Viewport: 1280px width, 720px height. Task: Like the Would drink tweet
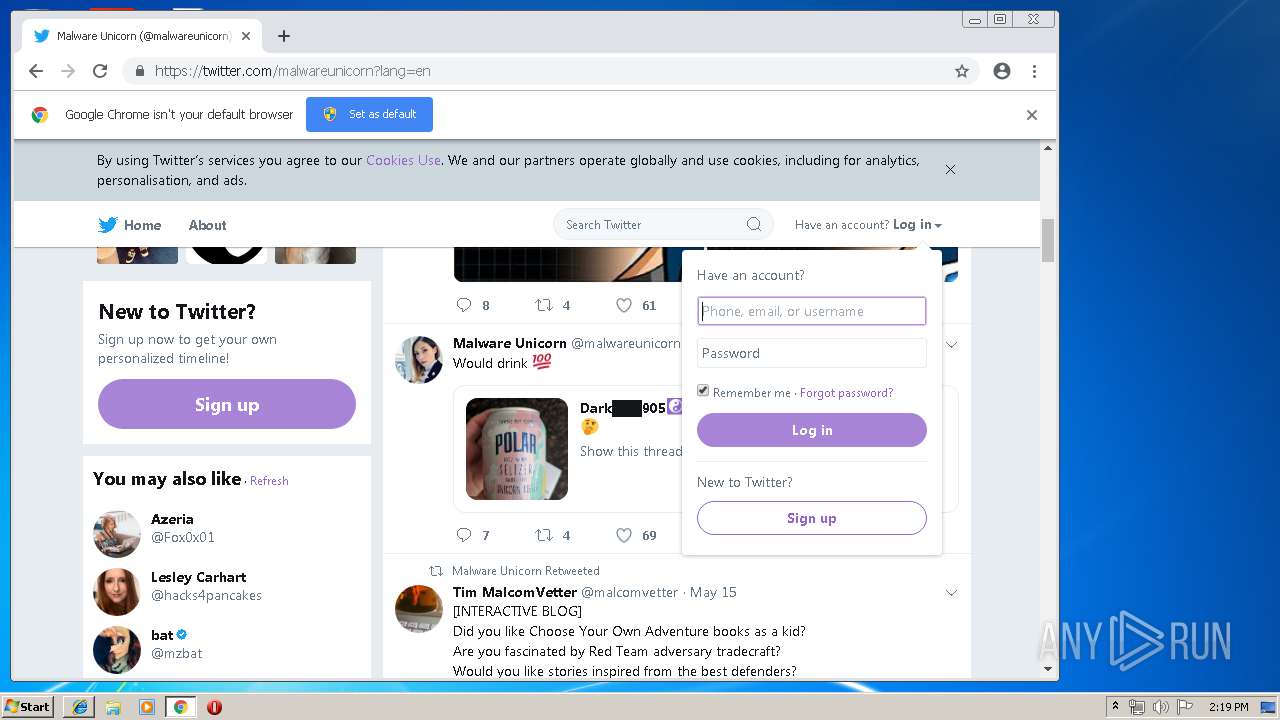coord(624,535)
